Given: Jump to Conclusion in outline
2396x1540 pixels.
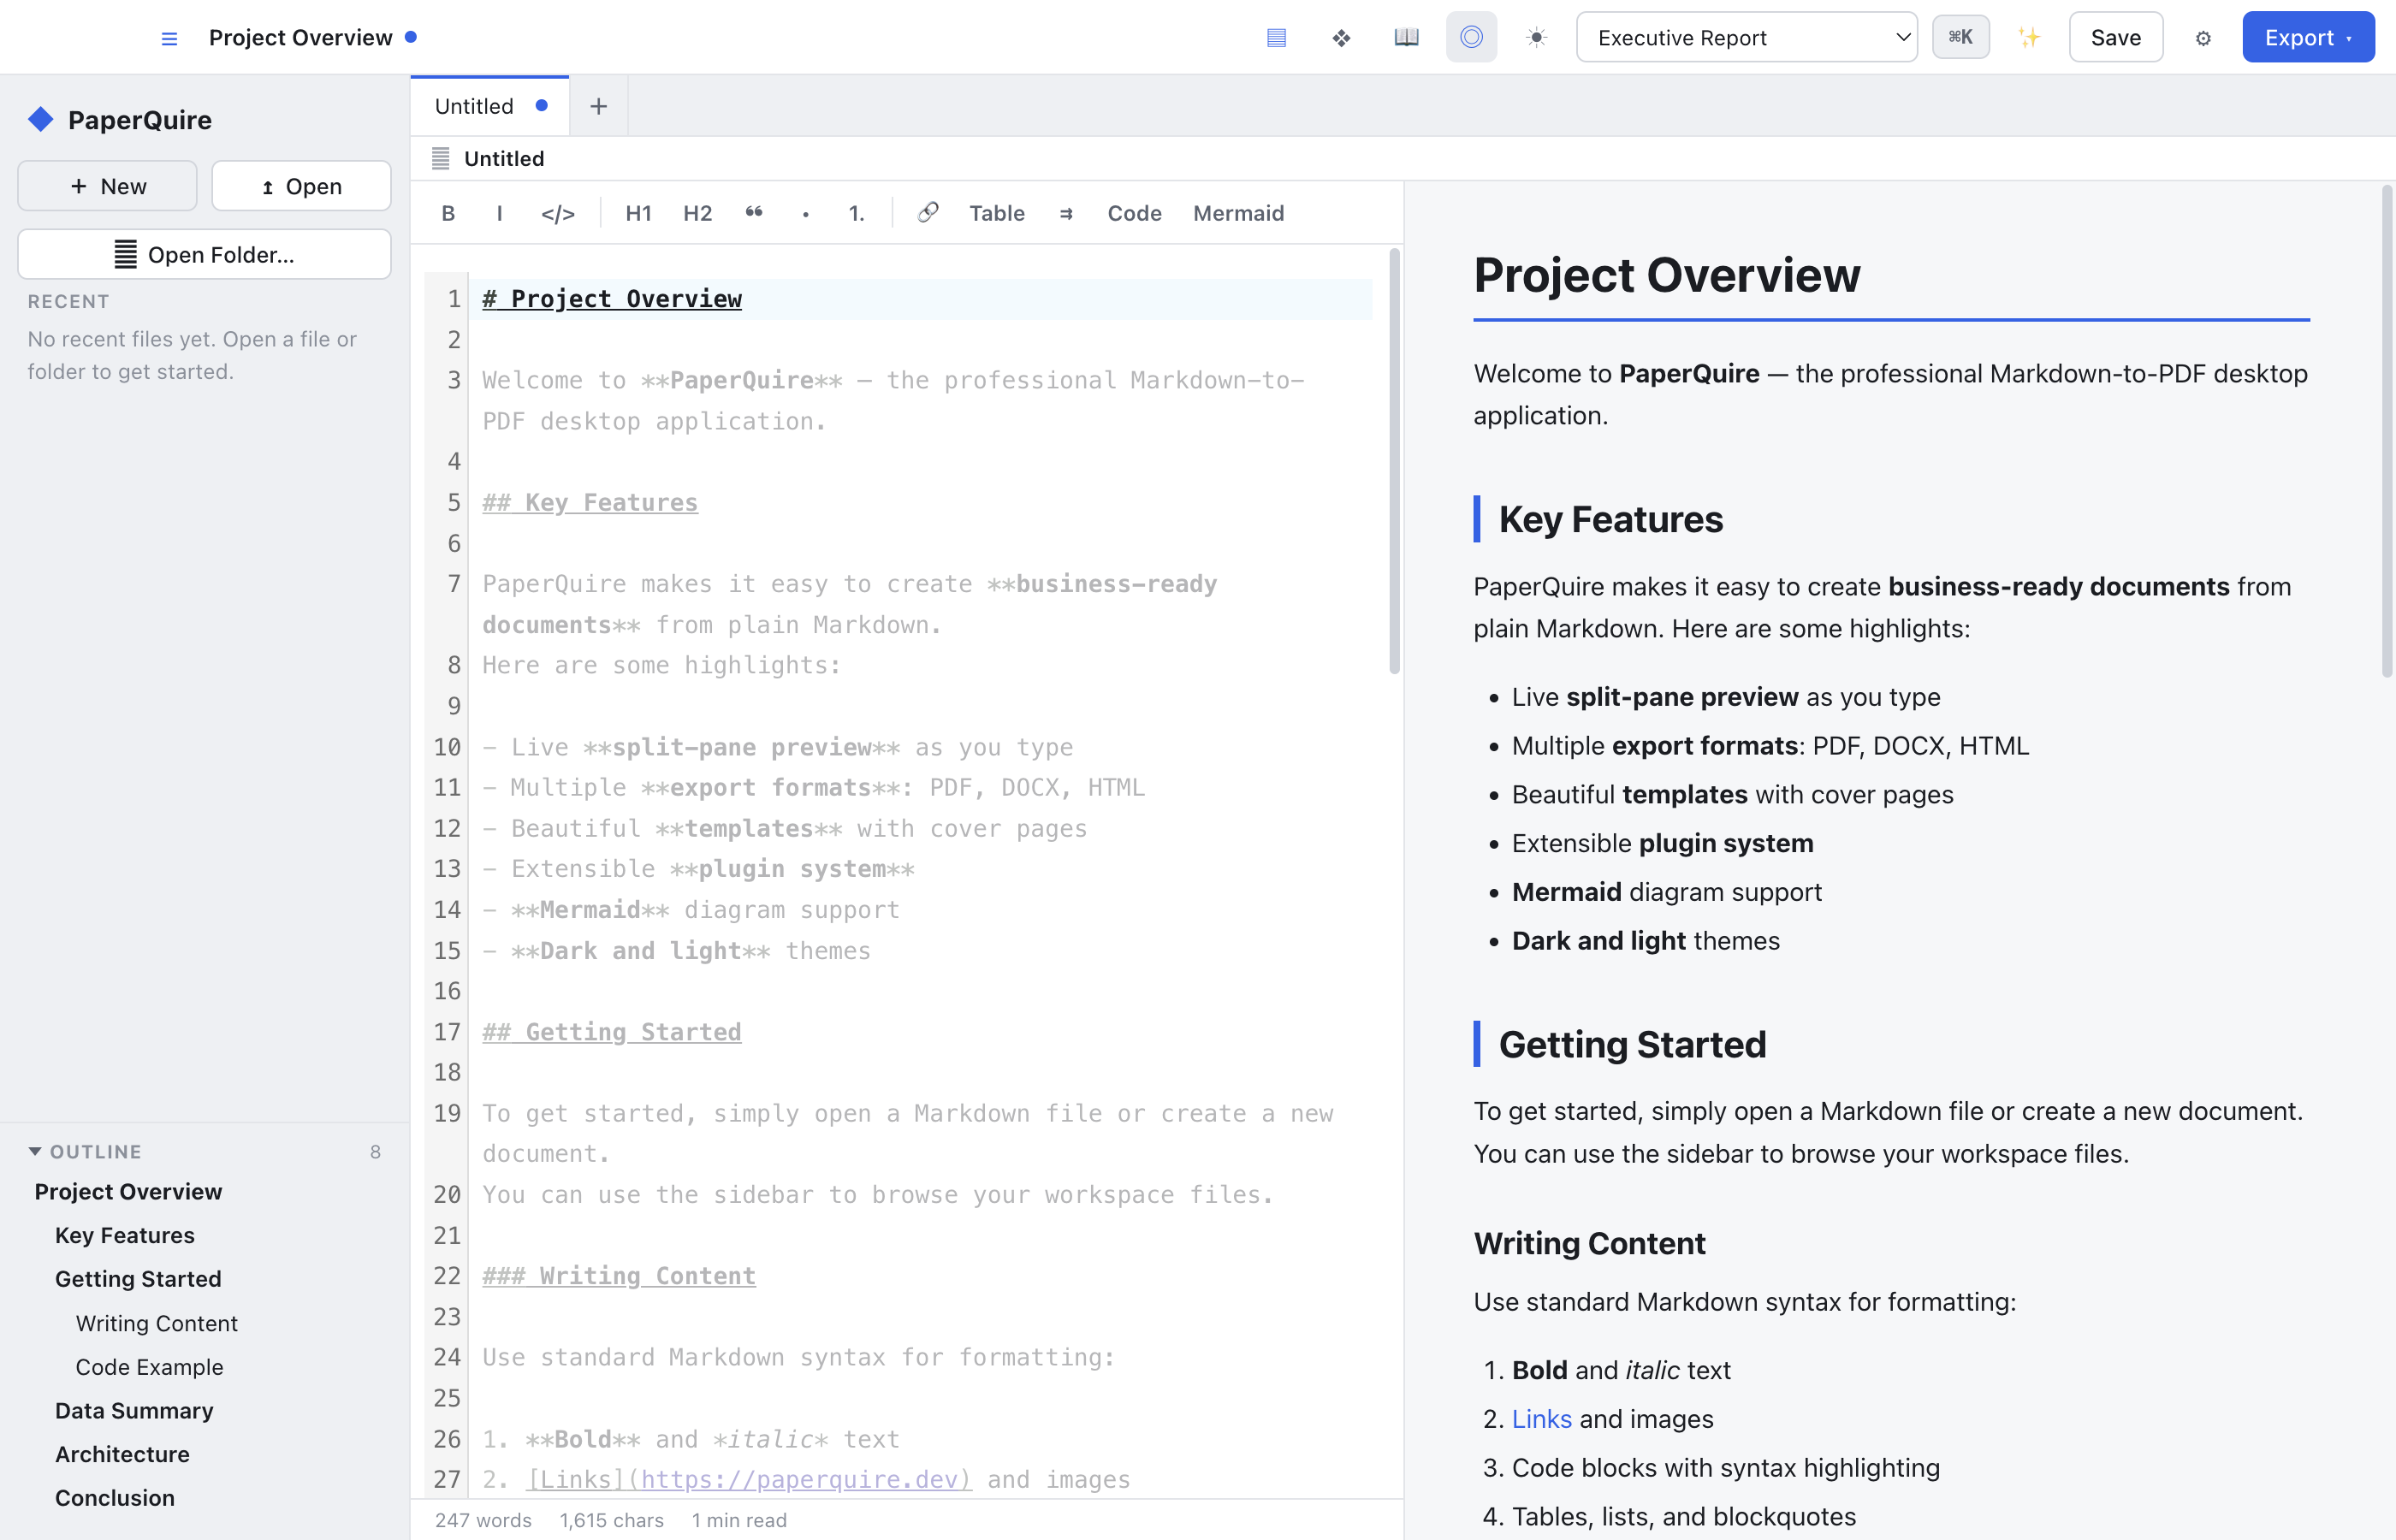Looking at the screenshot, I should click(115, 1498).
